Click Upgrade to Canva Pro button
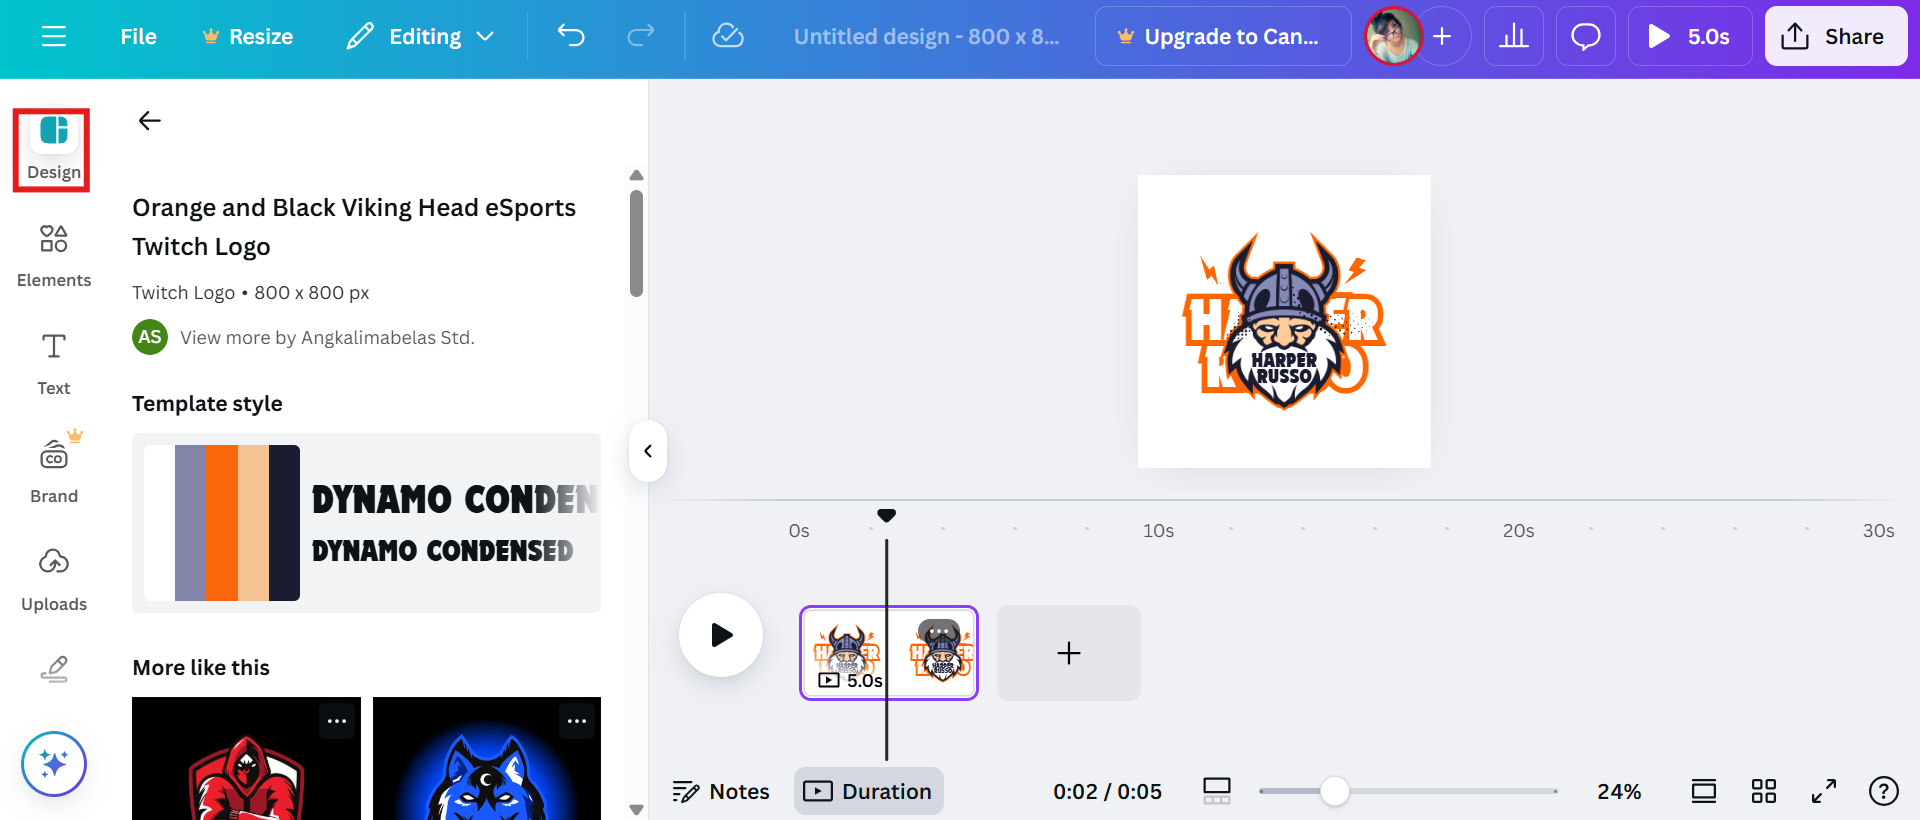Screen dimensions: 1920x820 point(1223,37)
